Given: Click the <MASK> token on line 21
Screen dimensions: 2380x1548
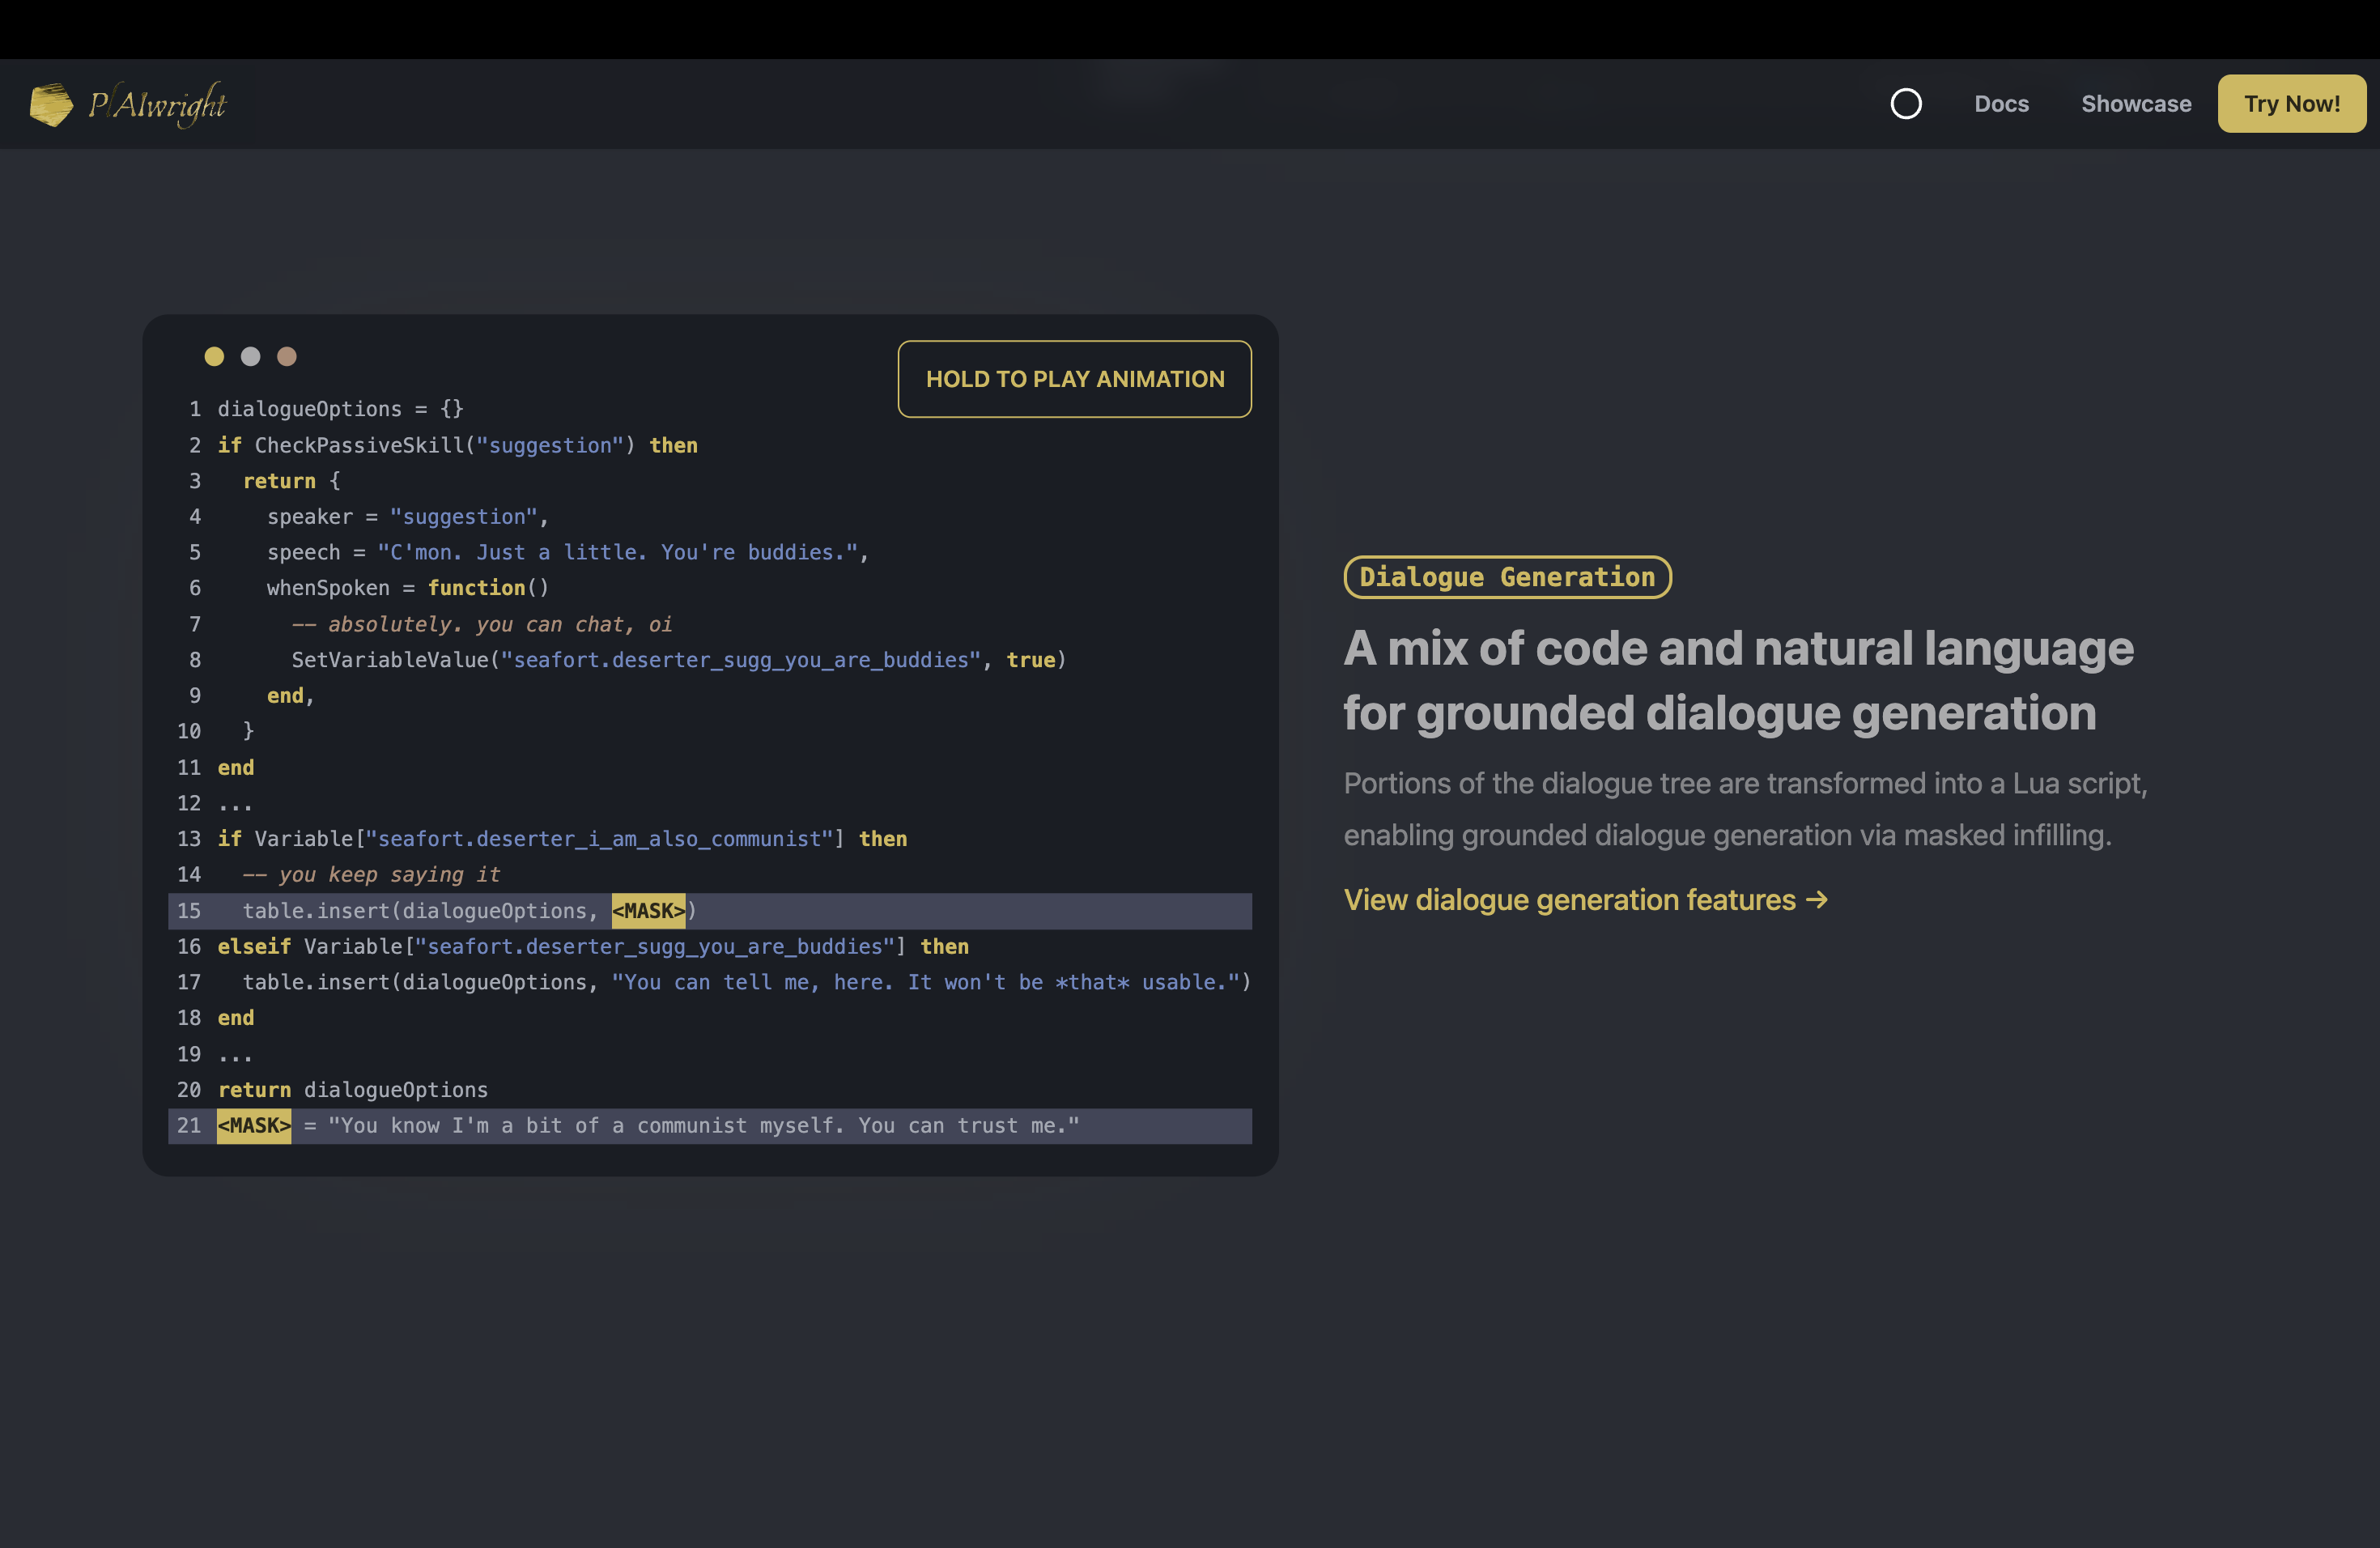Looking at the screenshot, I should [254, 1126].
